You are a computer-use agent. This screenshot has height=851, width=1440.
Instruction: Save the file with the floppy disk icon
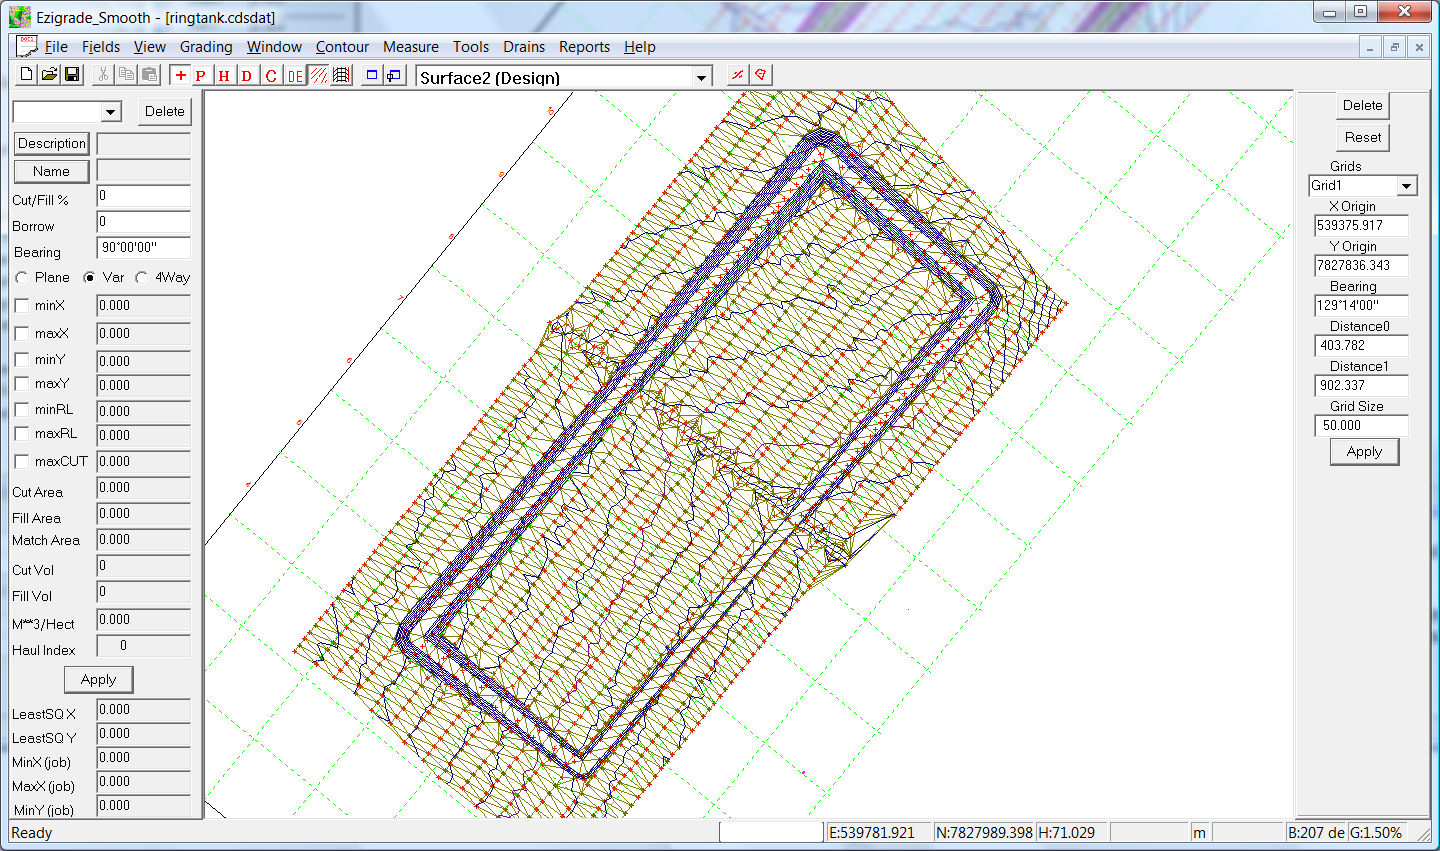(x=72, y=75)
